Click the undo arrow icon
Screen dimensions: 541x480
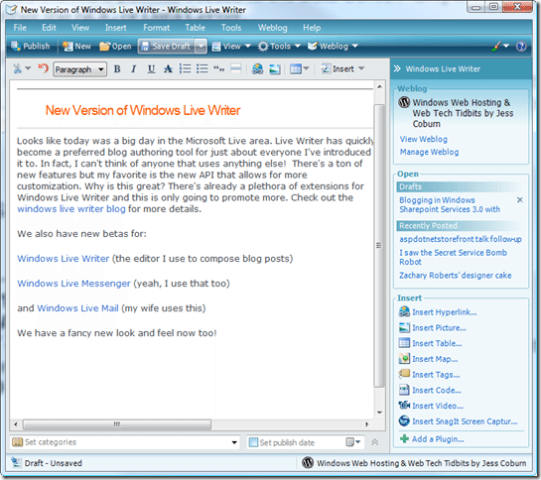point(43,68)
